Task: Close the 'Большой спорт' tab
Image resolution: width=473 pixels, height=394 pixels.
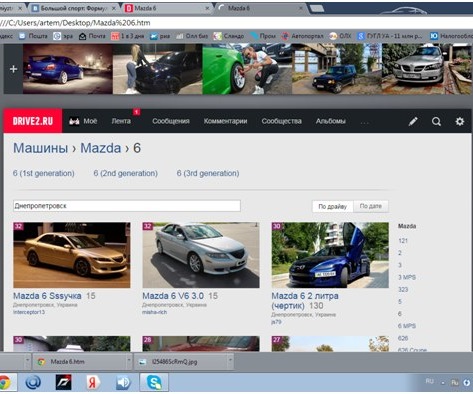Action: 114,8
